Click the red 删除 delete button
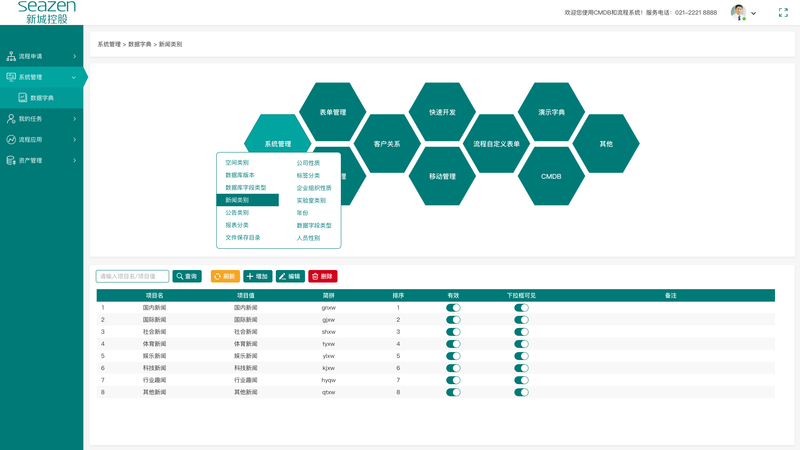This screenshot has height=450, width=800. [x=322, y=276]
